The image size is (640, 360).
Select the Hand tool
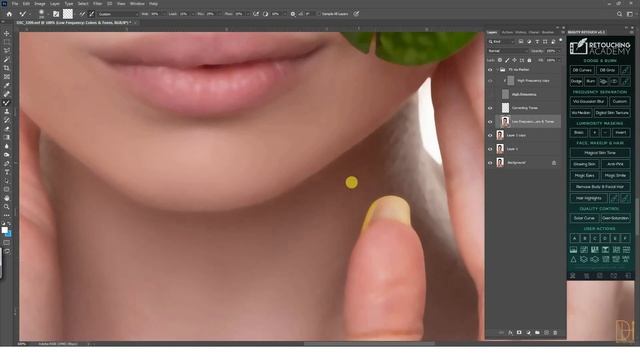click(x=7, y=198)
